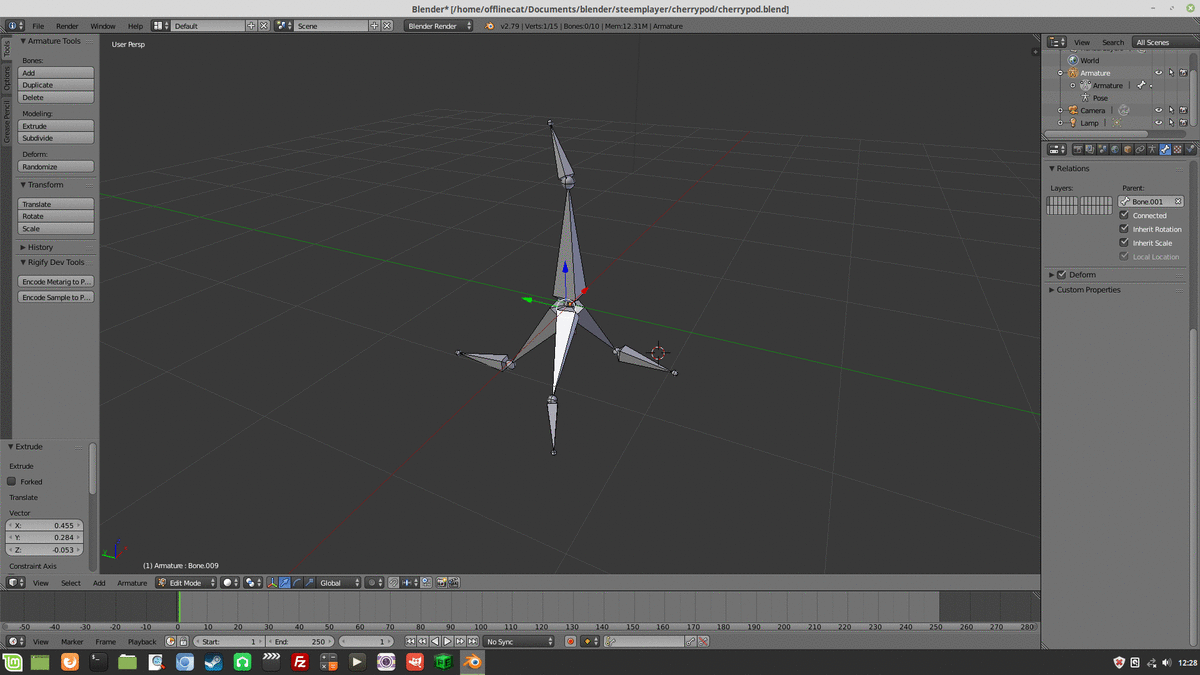This screenshot has height=675, width=1200.
Task: Toggle renderability camera icon for Lamp
Action: 1184,123
